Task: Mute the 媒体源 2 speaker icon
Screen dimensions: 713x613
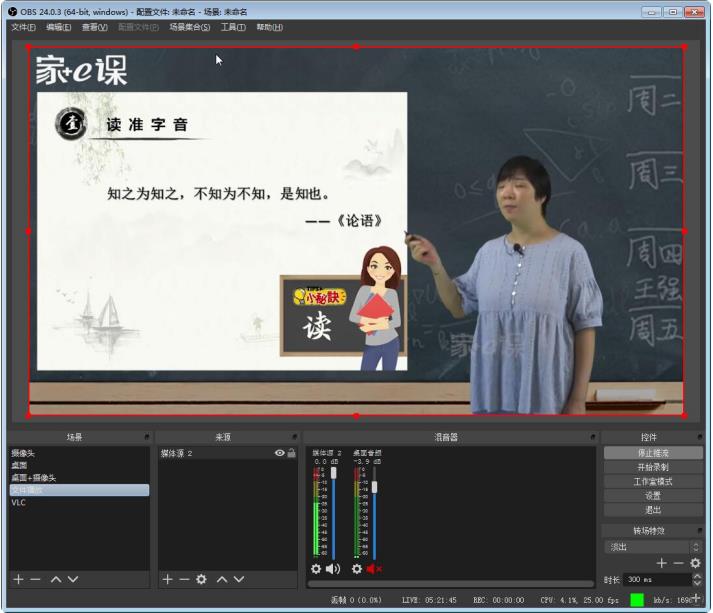Action: click(x=333, y=569)
